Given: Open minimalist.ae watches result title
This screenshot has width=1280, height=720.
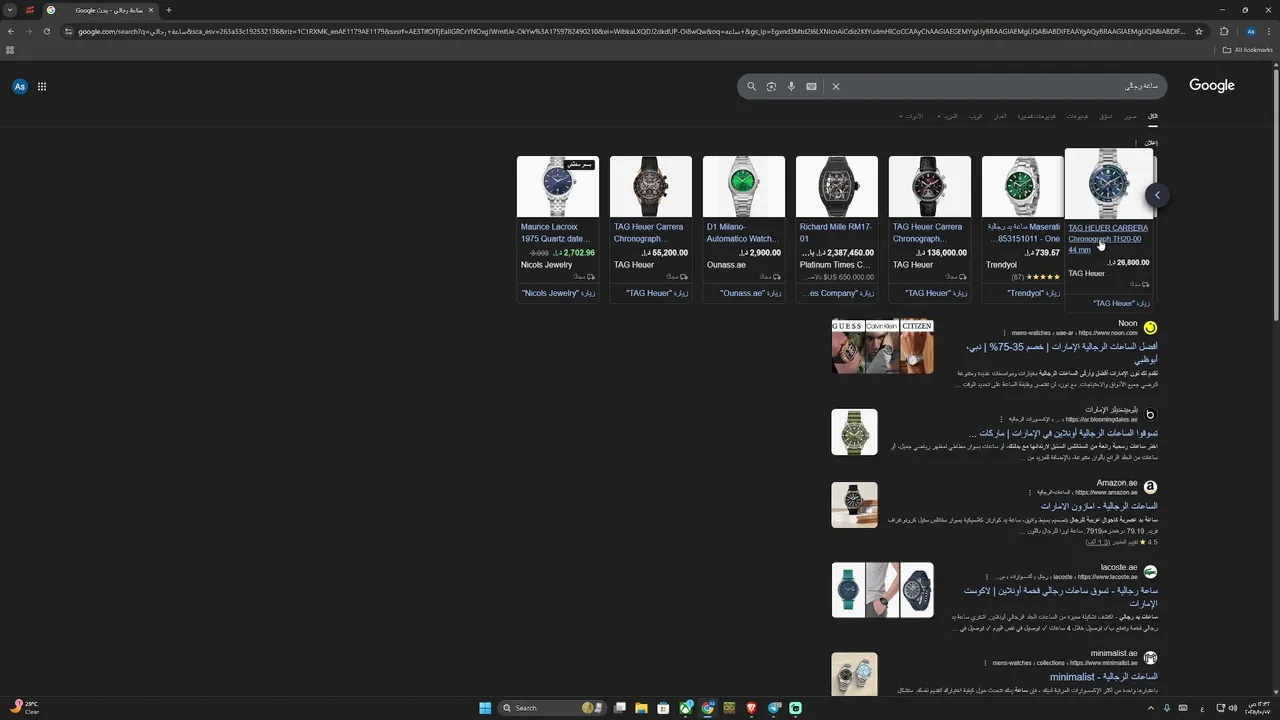Looking at the screenshot, I should coord(1104,677).
